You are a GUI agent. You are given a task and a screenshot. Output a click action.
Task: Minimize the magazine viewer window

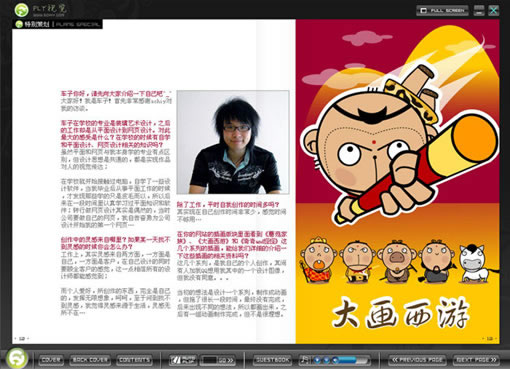(479, 10)
